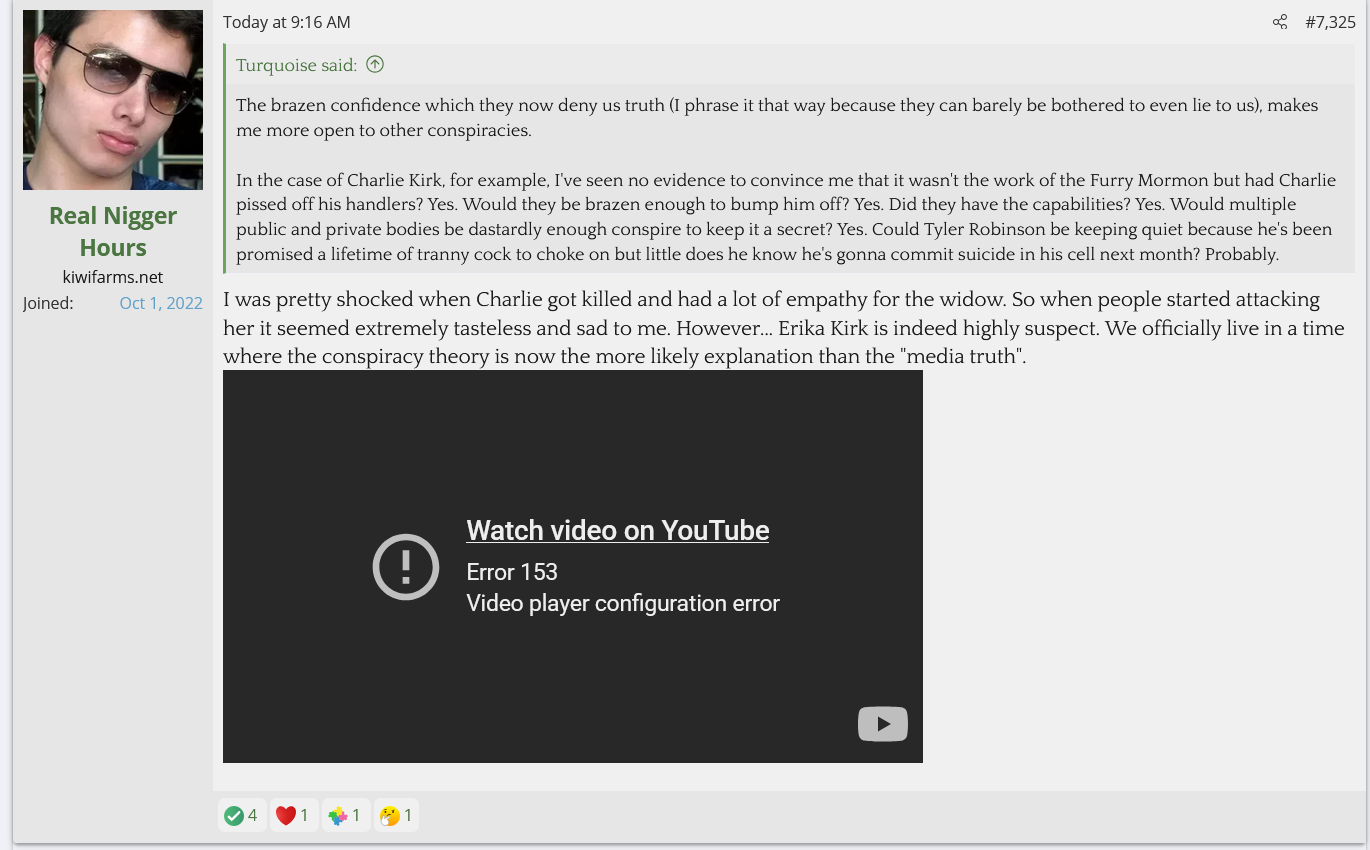1370x850 pixels.
Task: Click the red heart reaction icon
Action: point(286,816)
